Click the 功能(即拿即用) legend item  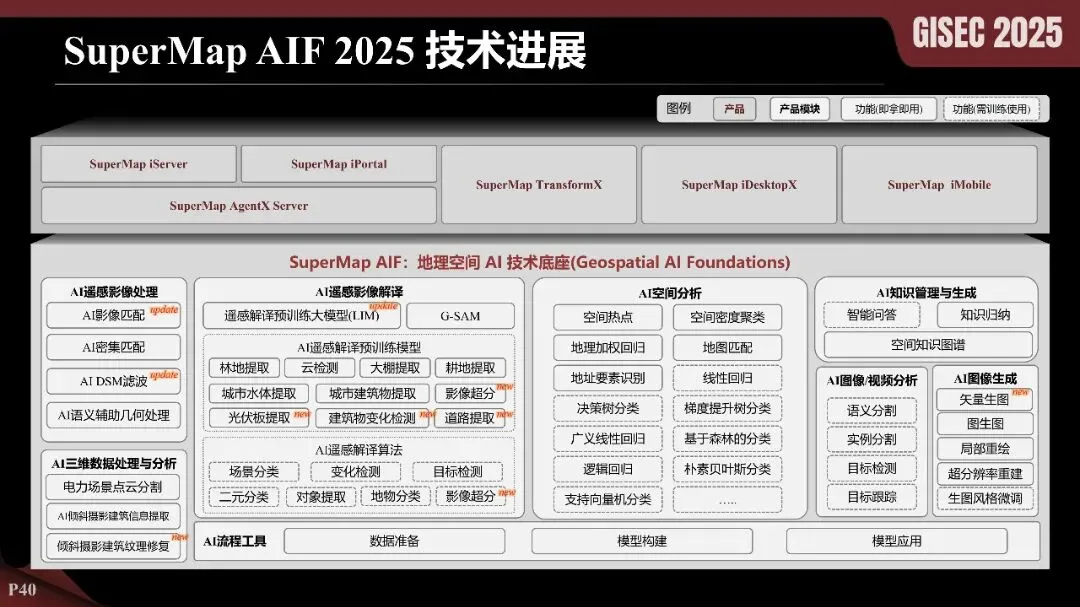click(889, 109)
